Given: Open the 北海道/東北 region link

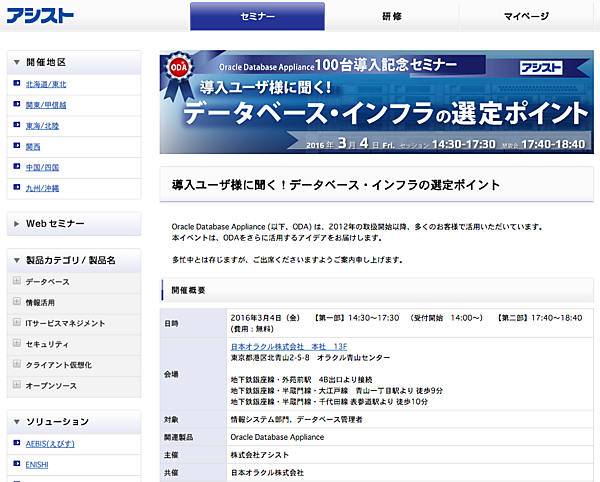Looking at the screenshot, I should coord(46,84).
